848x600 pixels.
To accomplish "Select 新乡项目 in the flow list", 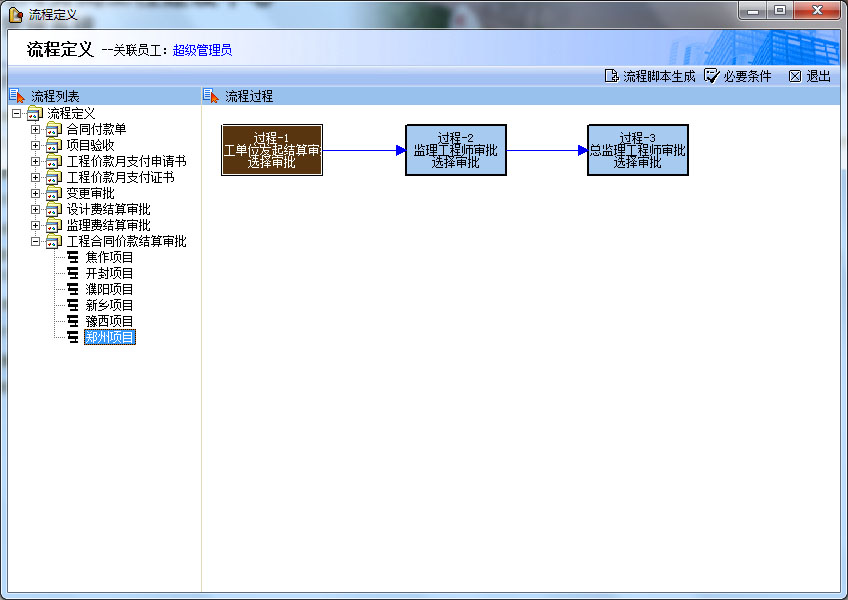I will 109,305.
